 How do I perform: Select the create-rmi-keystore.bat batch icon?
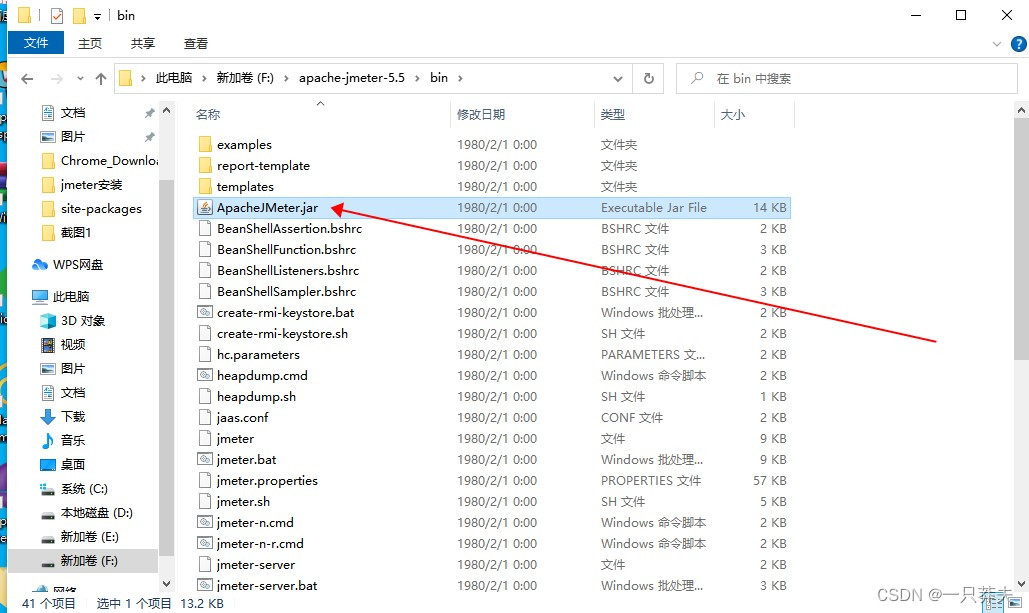205,312
